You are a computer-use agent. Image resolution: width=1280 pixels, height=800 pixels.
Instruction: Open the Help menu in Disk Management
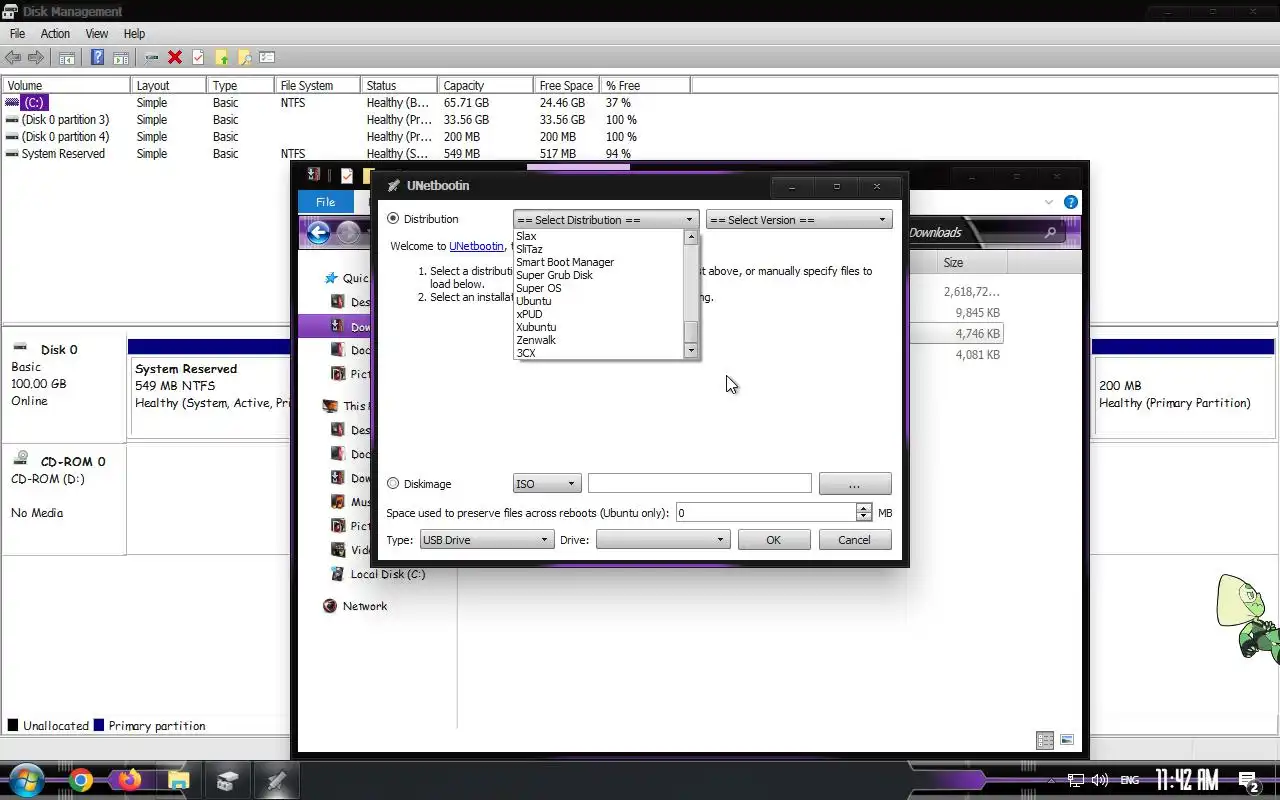coord(134,34)
